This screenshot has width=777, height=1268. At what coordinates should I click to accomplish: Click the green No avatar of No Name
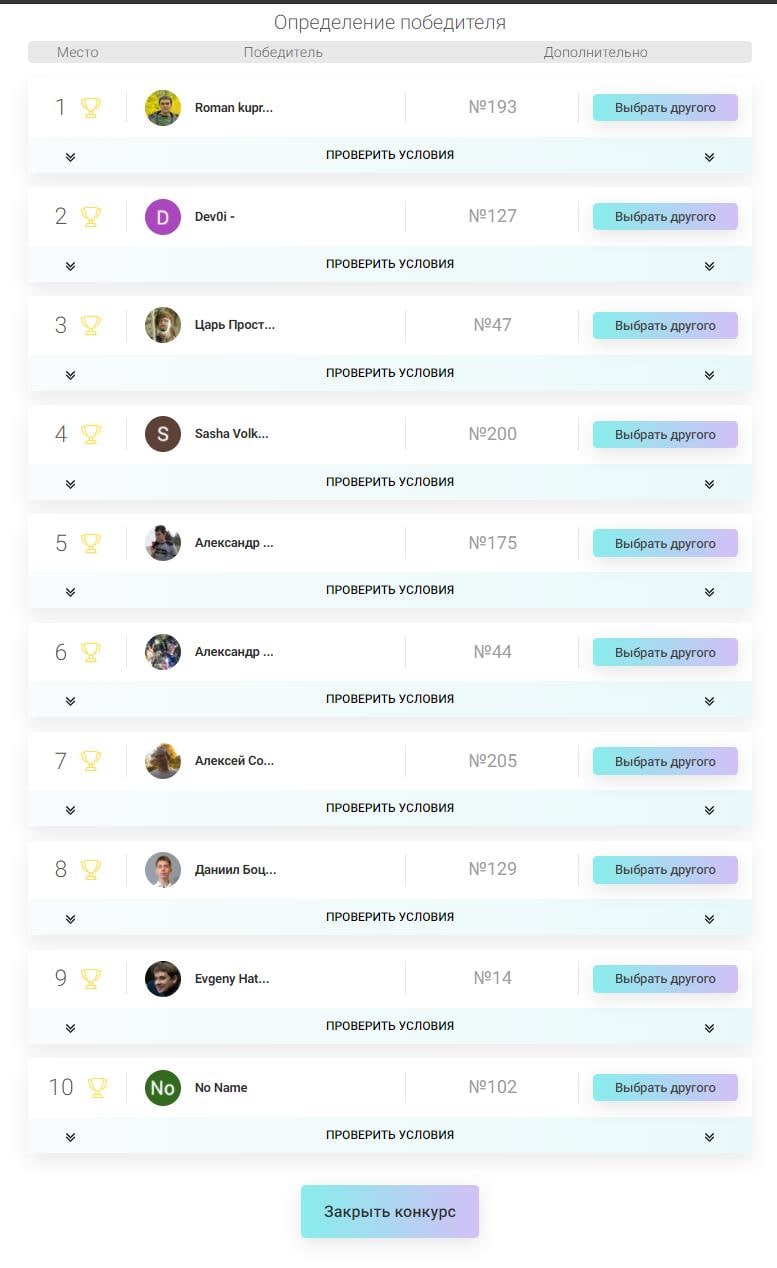pyautogui.click(x=163, y=1088)
